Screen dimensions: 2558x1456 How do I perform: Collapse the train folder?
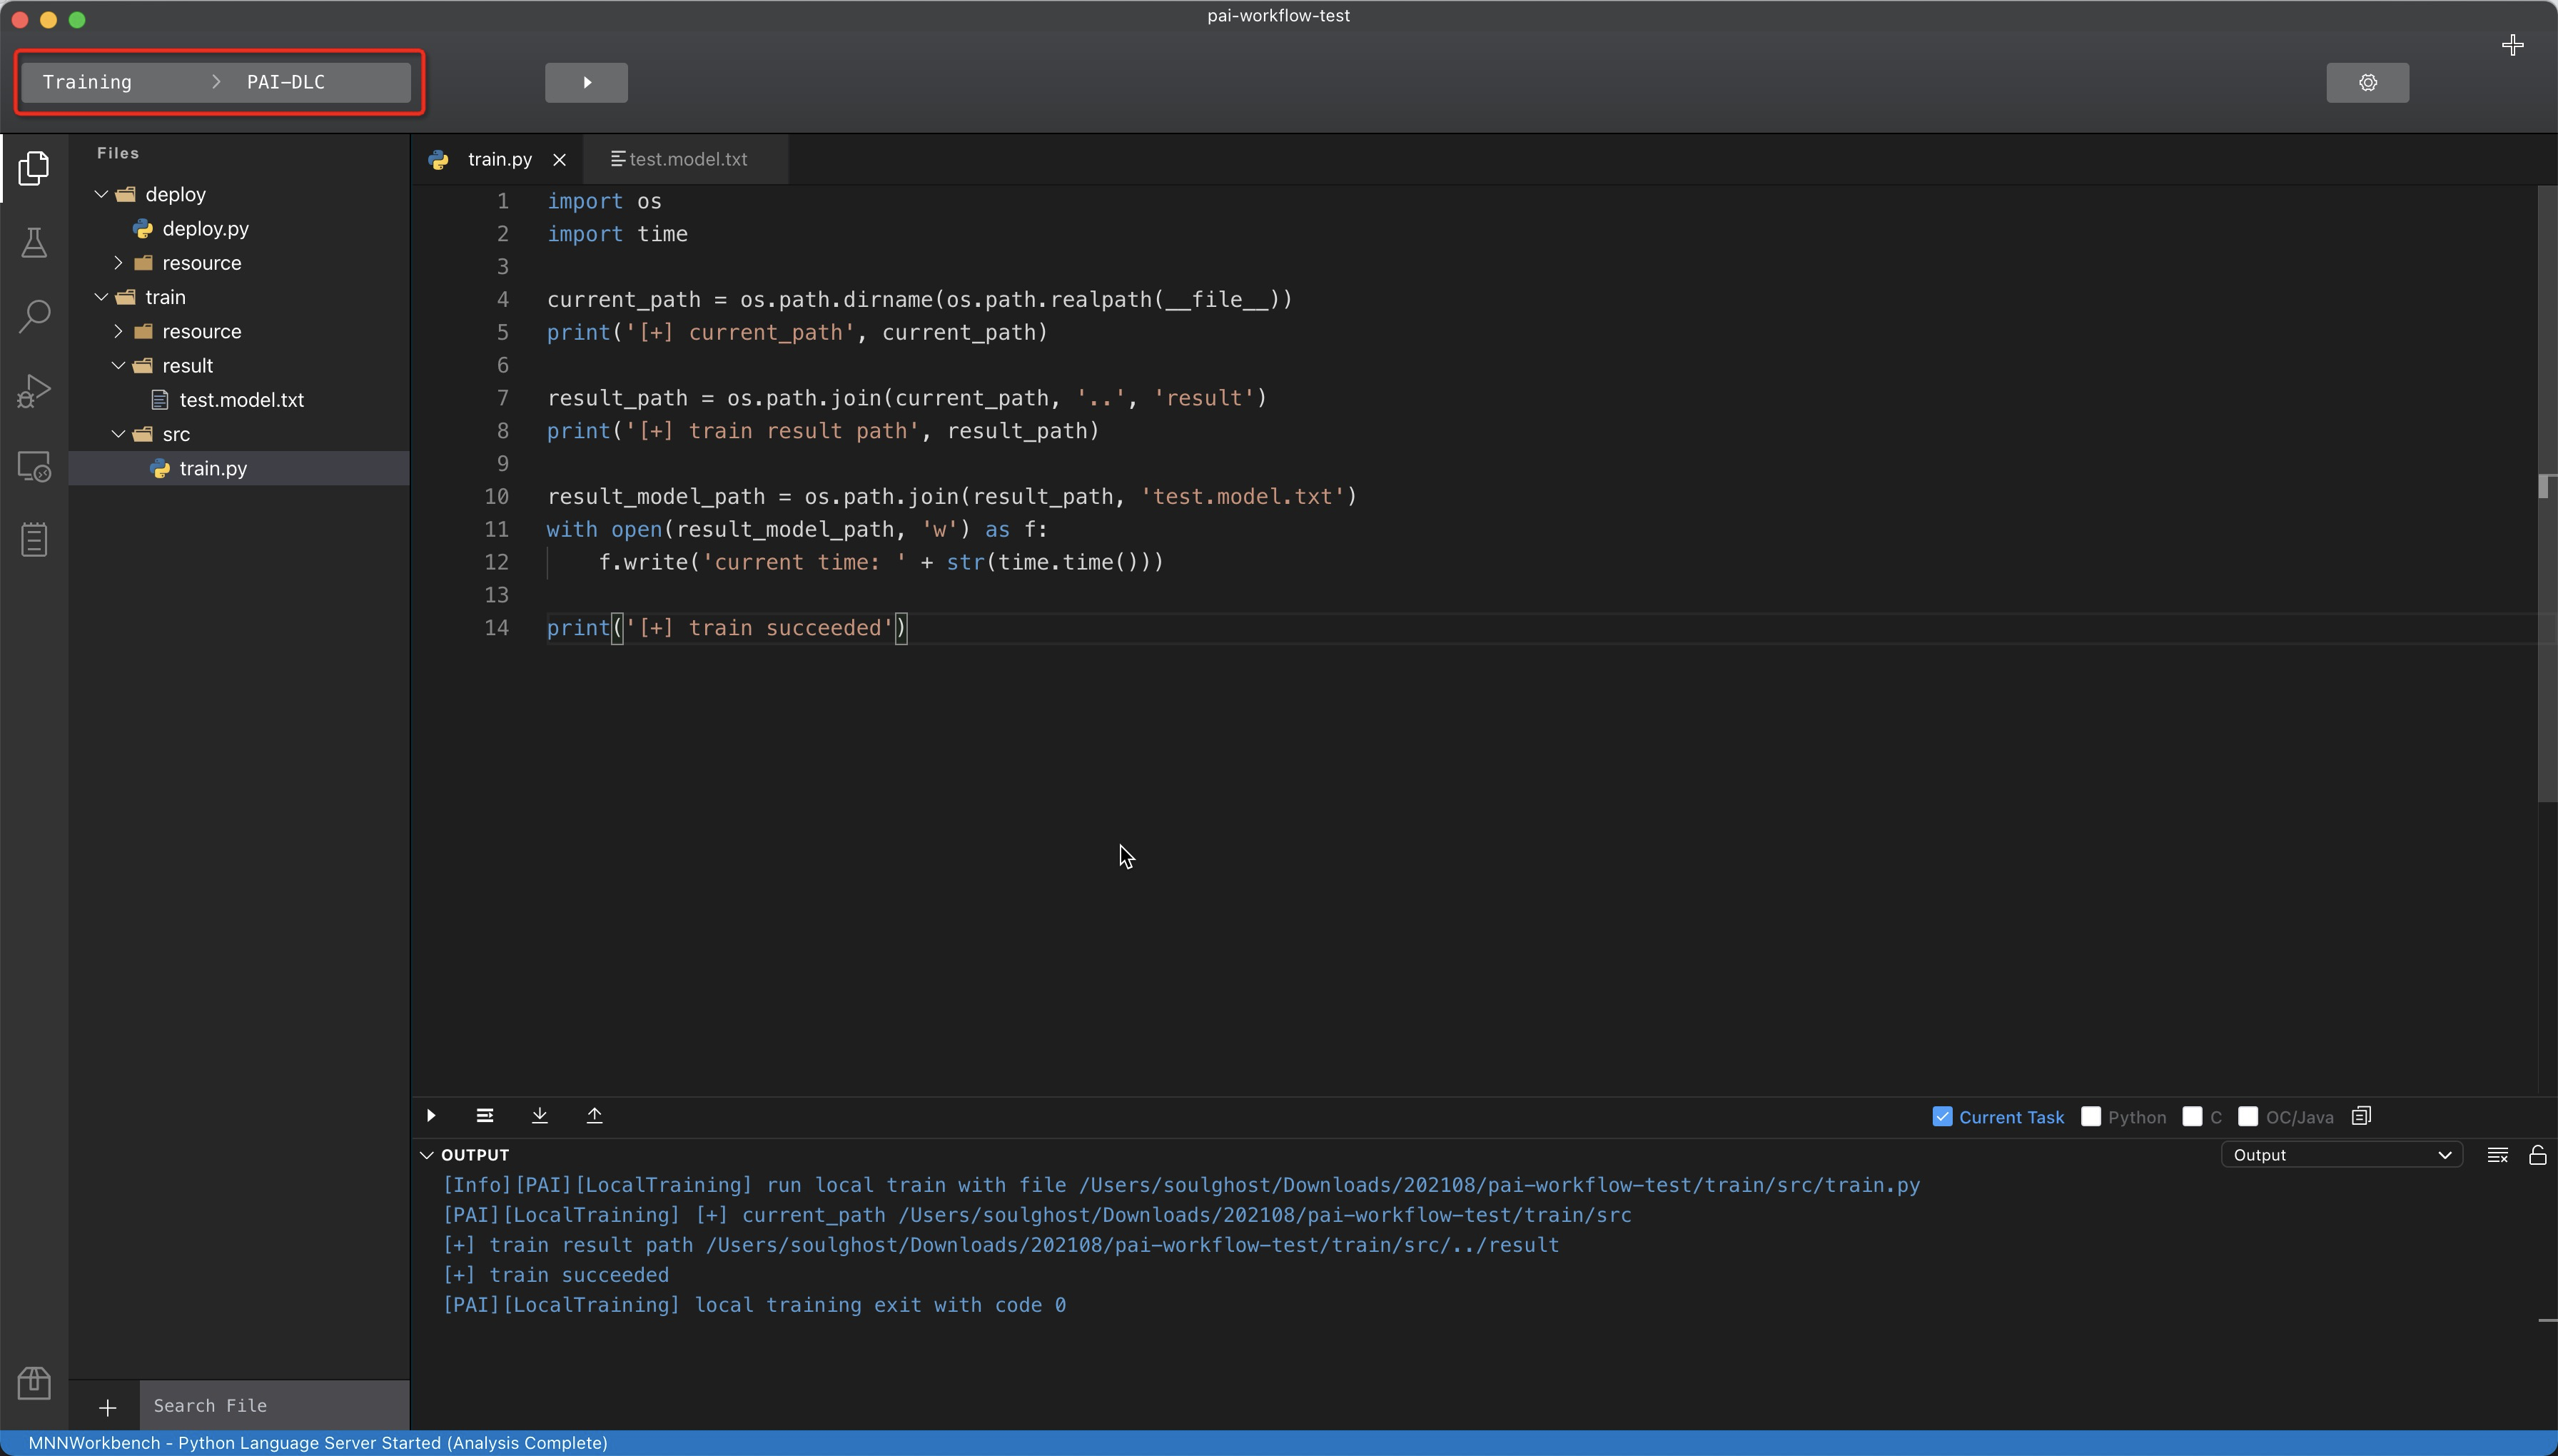[x=101, y=297]
